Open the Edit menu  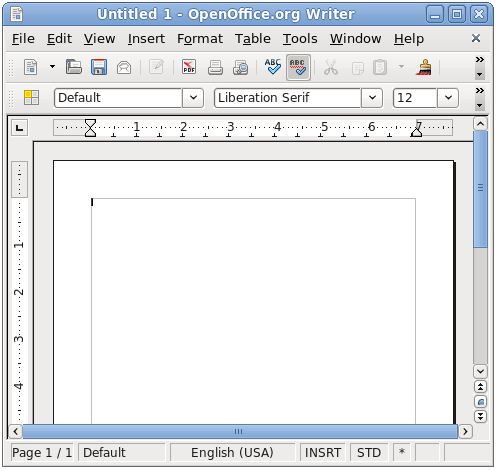(59, 39)
